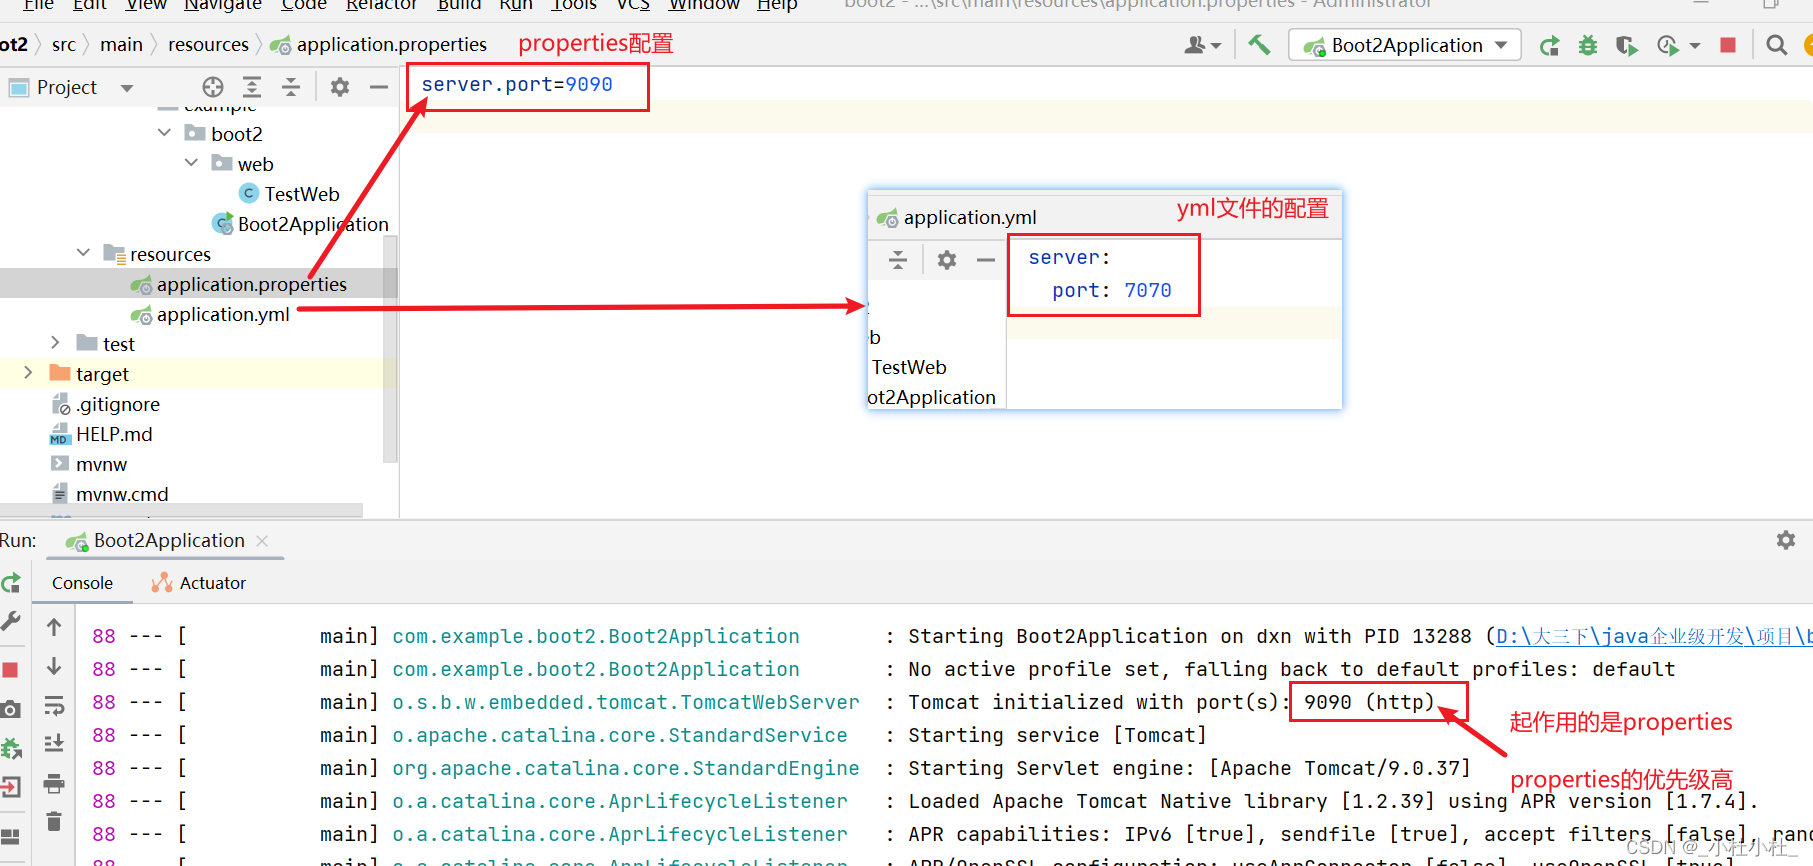The image size is (1813, 866).
Task: Click camera thread dump icon in Run sidebar
Action: [11, 709]
